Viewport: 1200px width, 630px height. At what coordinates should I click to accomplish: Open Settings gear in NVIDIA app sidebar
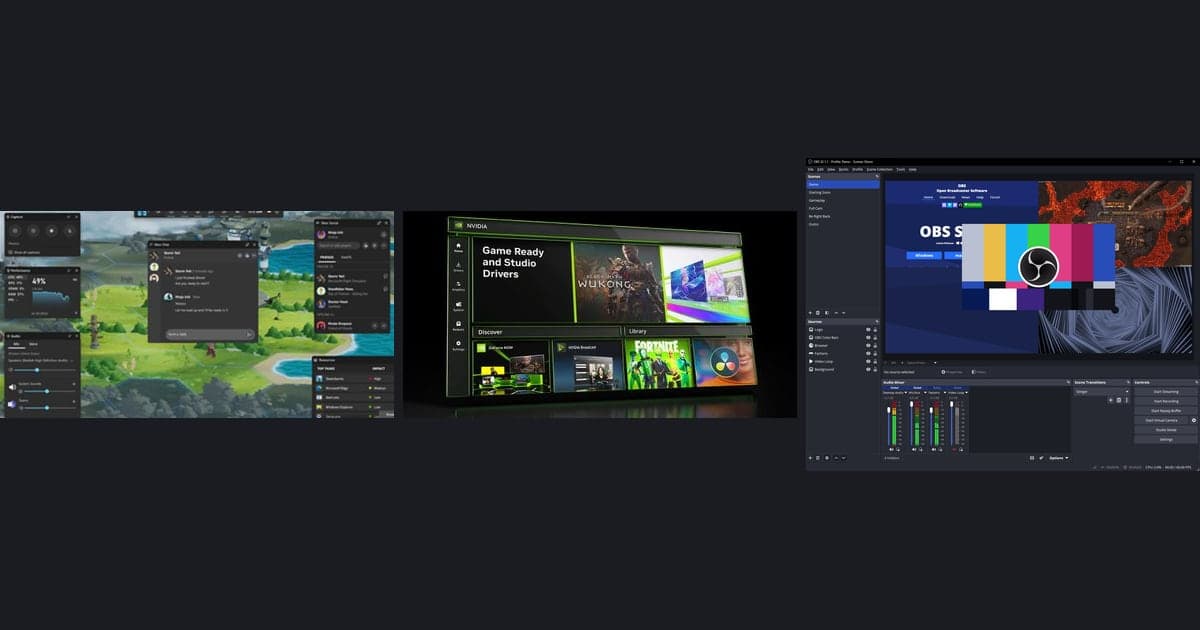pyautogui.click(x=458, y=345)
